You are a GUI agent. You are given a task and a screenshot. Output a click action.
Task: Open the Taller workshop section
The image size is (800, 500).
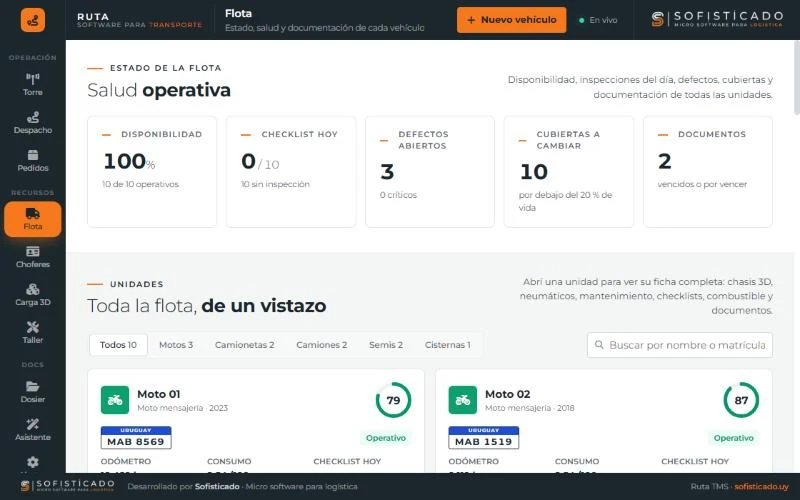coord(33,333)
